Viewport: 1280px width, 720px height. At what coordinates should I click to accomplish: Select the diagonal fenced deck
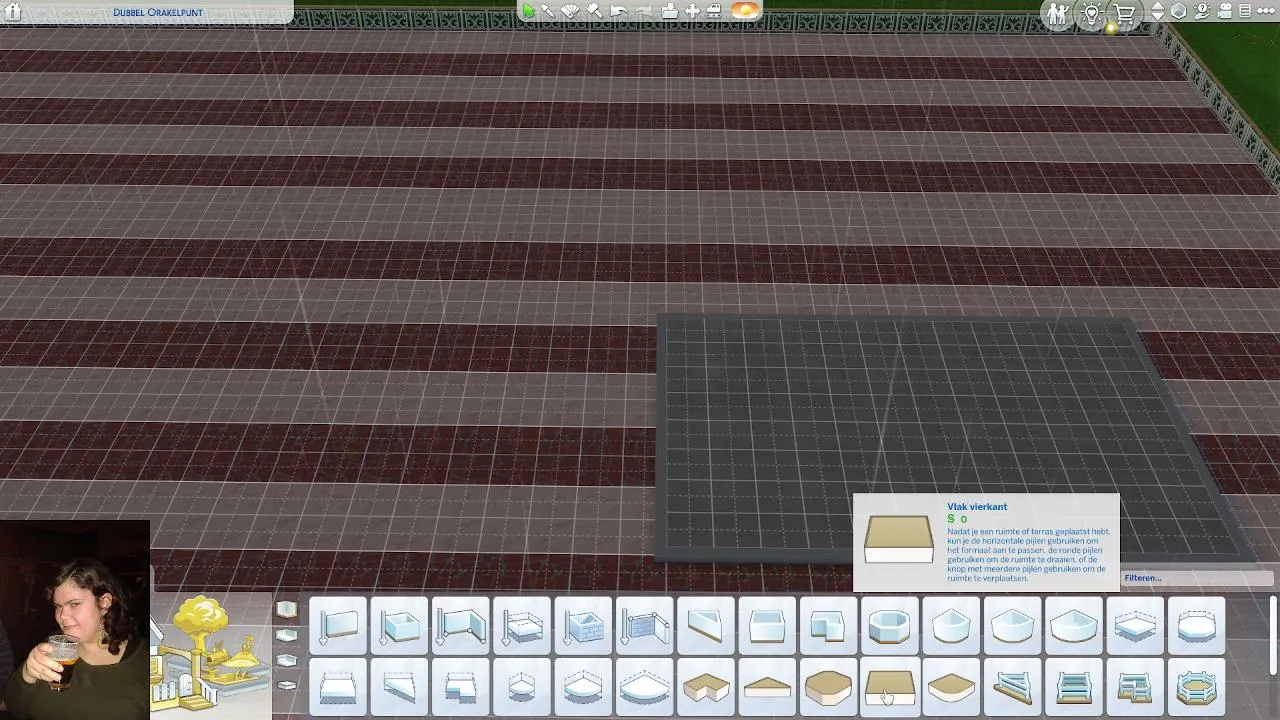[1012, 688]
